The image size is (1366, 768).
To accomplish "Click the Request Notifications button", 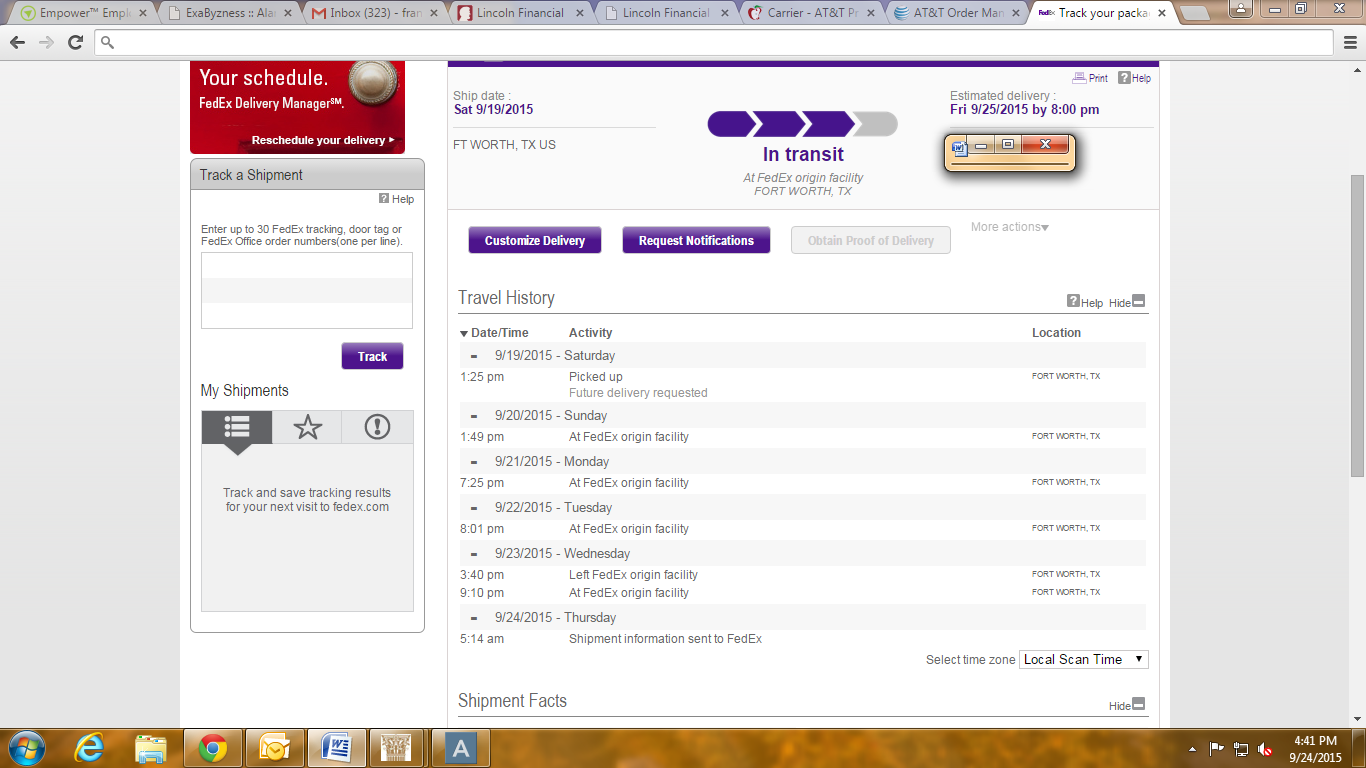I will pos(696,240).
